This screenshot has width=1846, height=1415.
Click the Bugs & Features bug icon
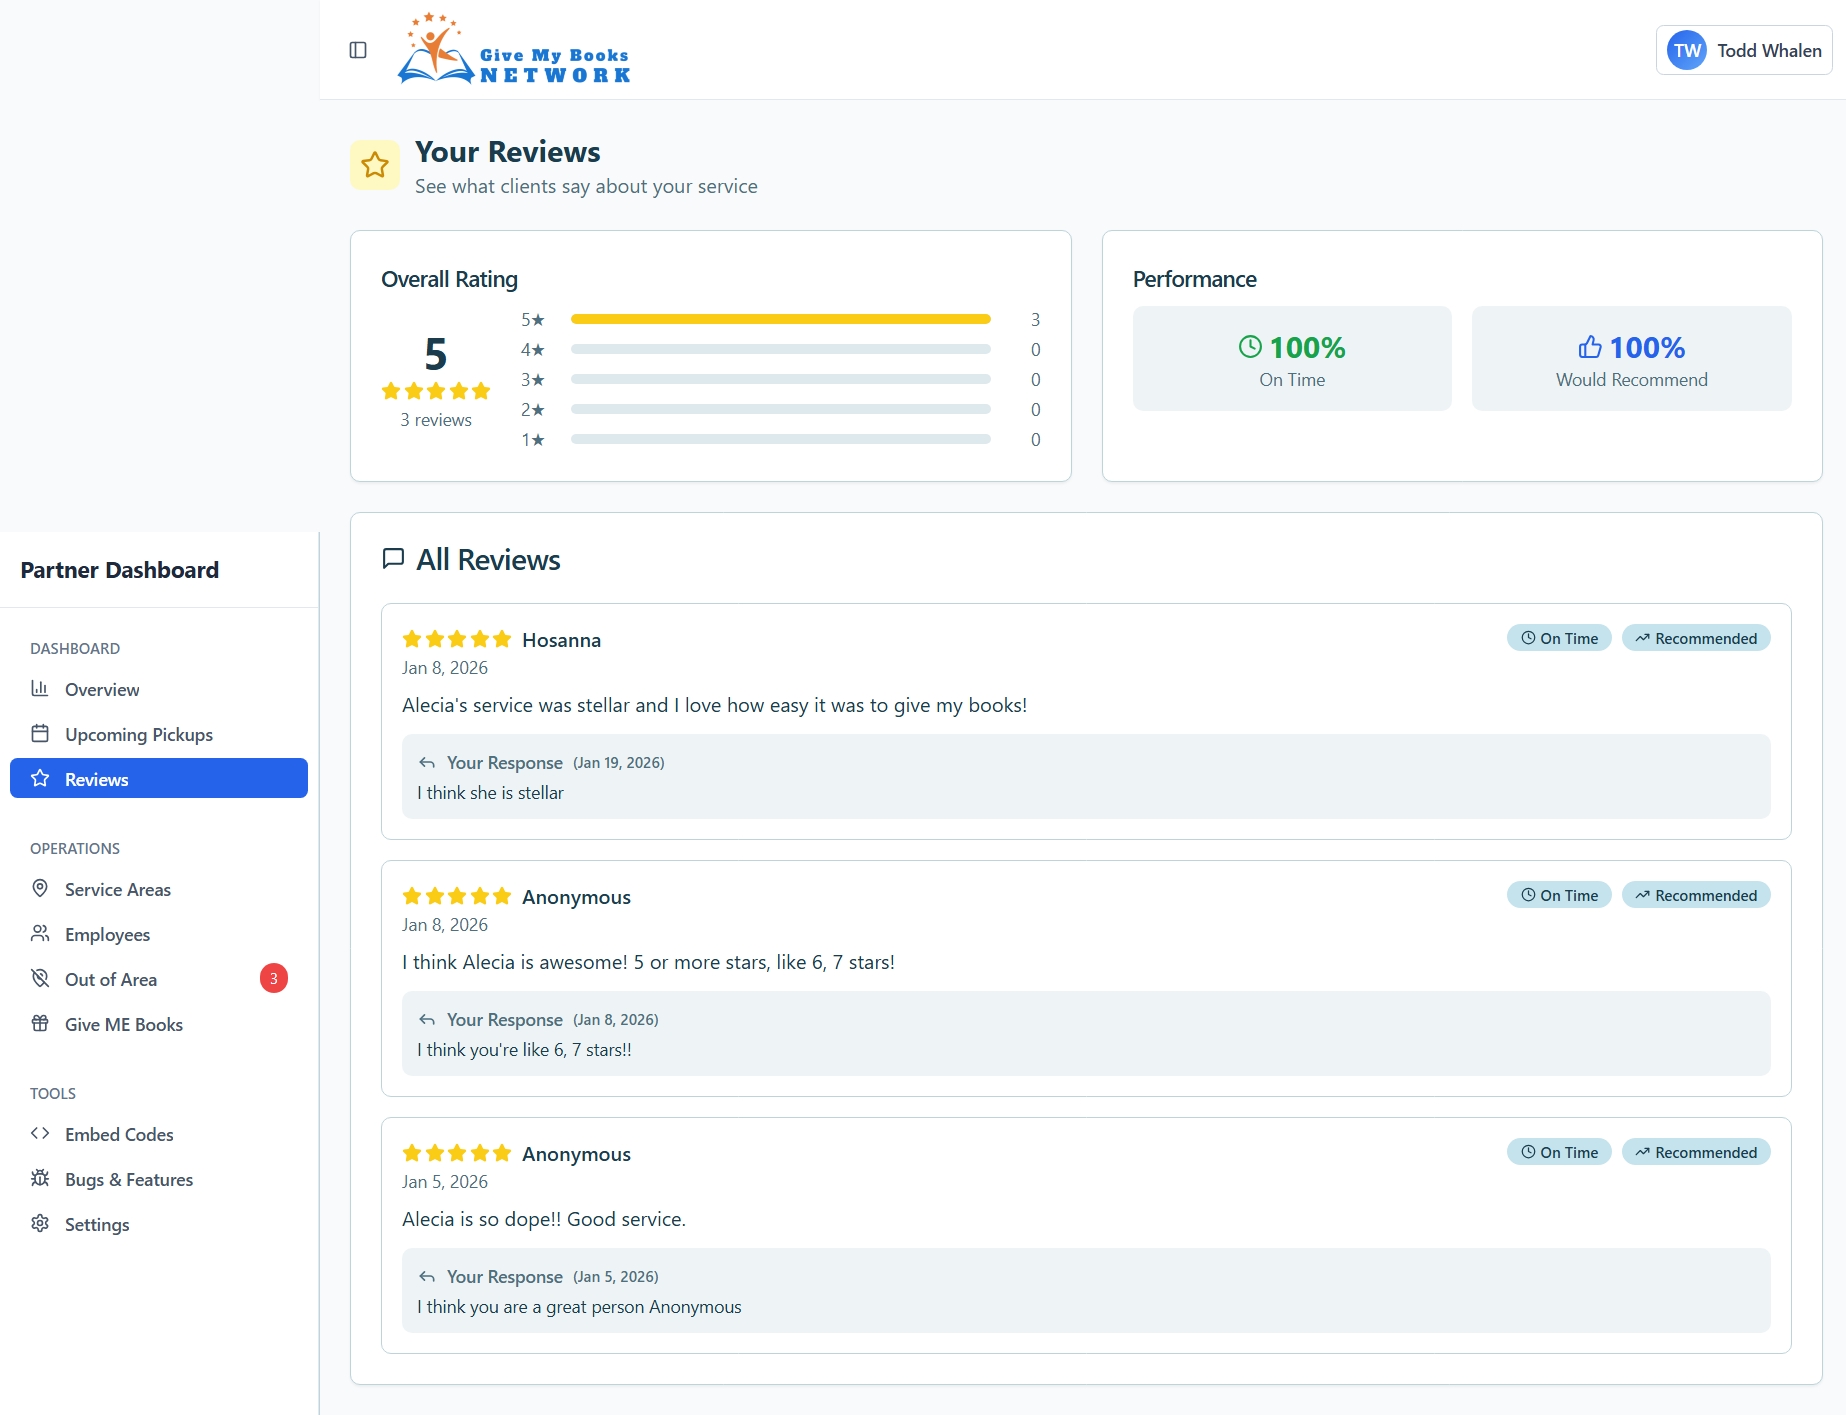pyautogui.click(x=39, y=1179)
